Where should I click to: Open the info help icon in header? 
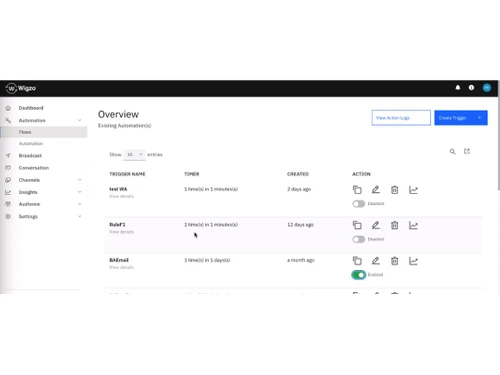[471, 88]
